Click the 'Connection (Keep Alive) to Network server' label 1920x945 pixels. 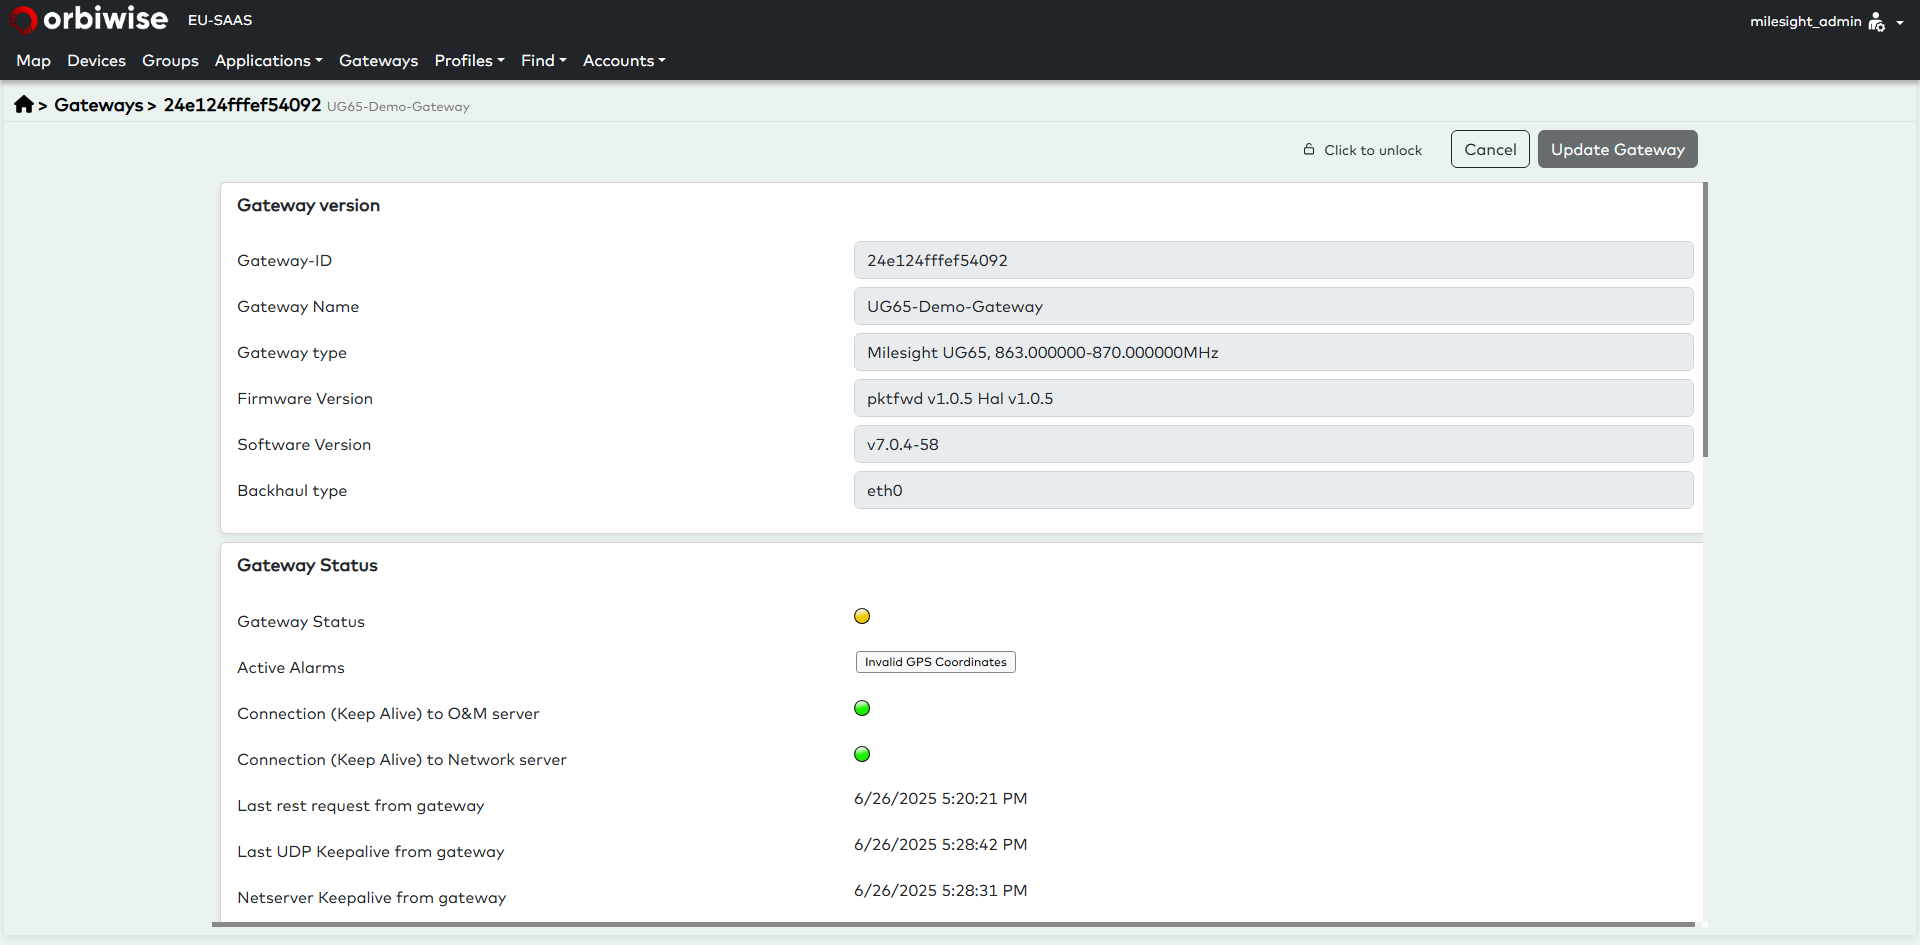click(x=402, y=760)
